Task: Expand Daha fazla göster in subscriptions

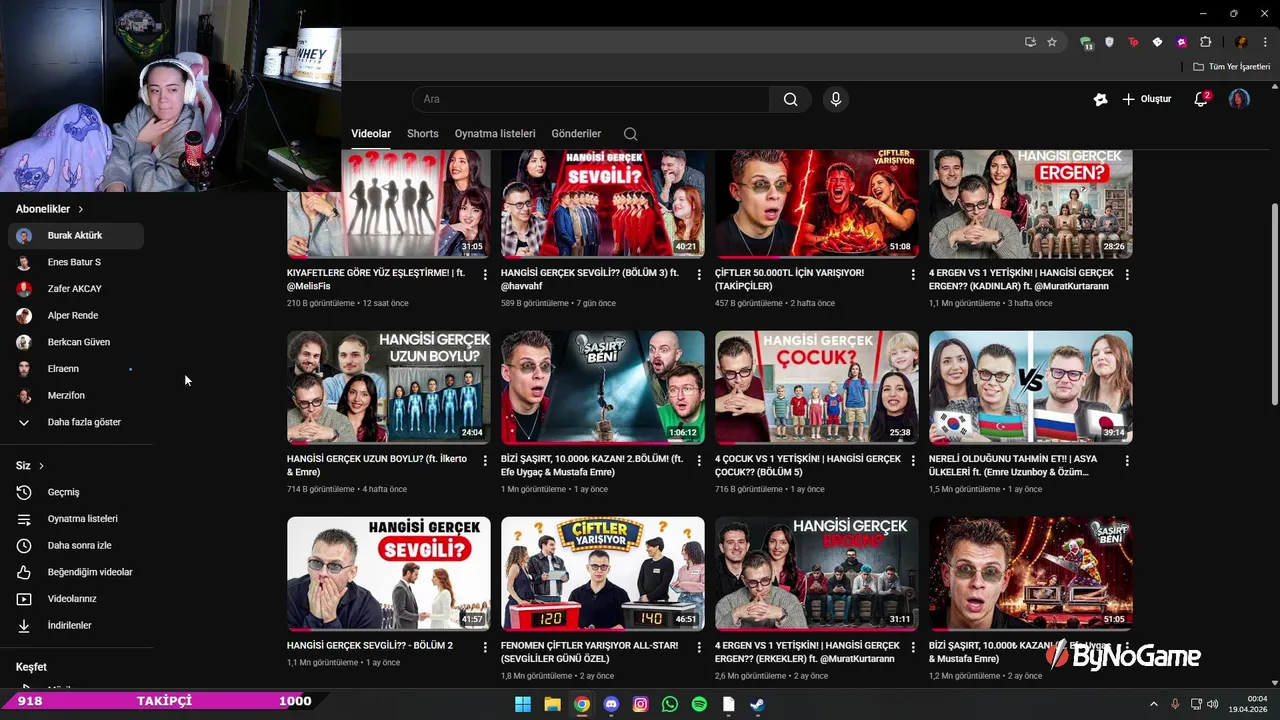Action: point(76,422)
